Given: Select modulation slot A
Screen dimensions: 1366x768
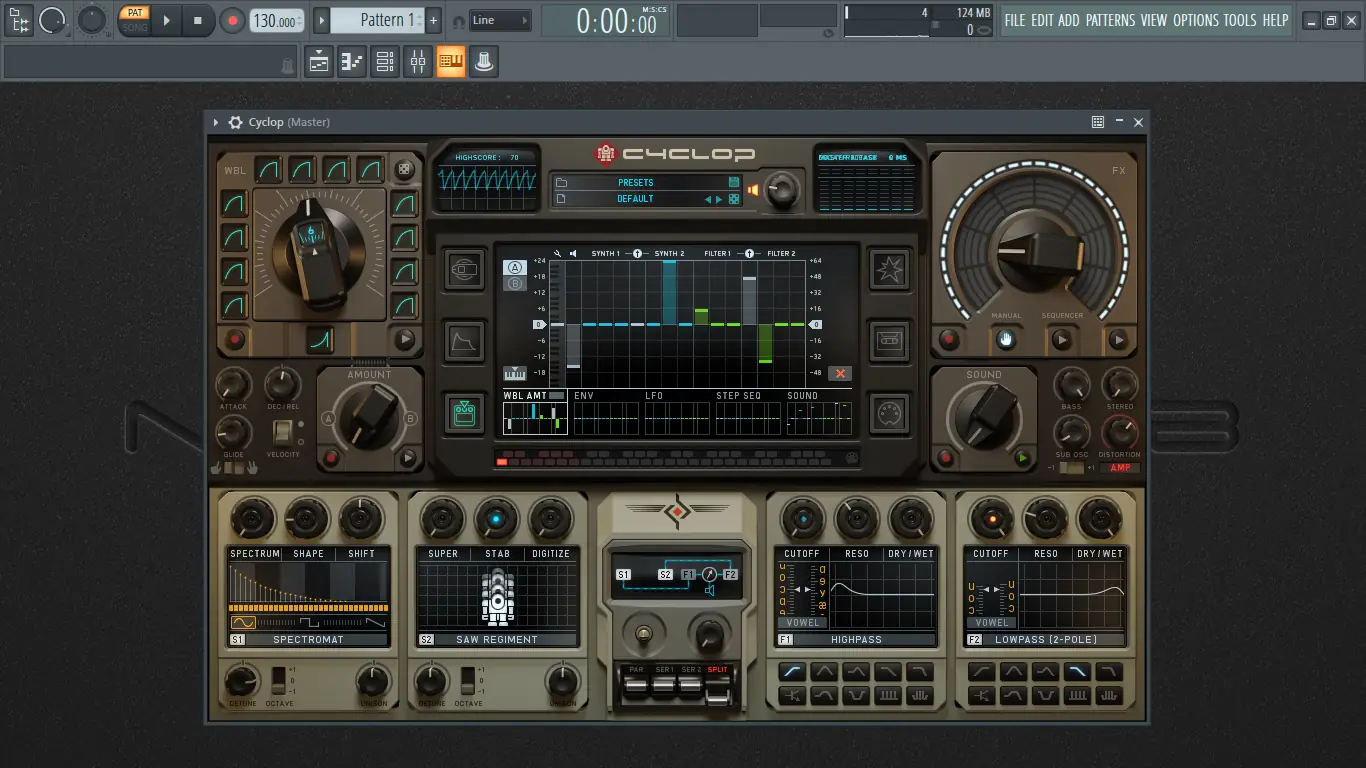Looking at the screenshot, I should pos(515,268).
